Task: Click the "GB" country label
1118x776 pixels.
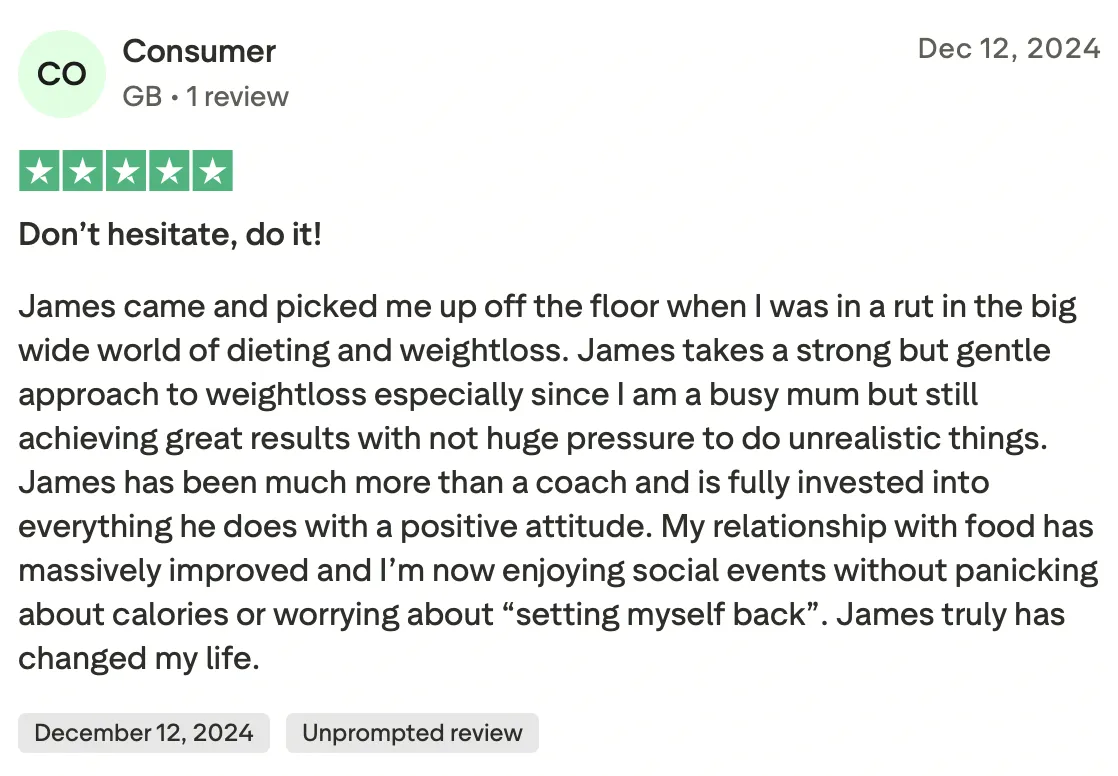Action: coord(142,97)
